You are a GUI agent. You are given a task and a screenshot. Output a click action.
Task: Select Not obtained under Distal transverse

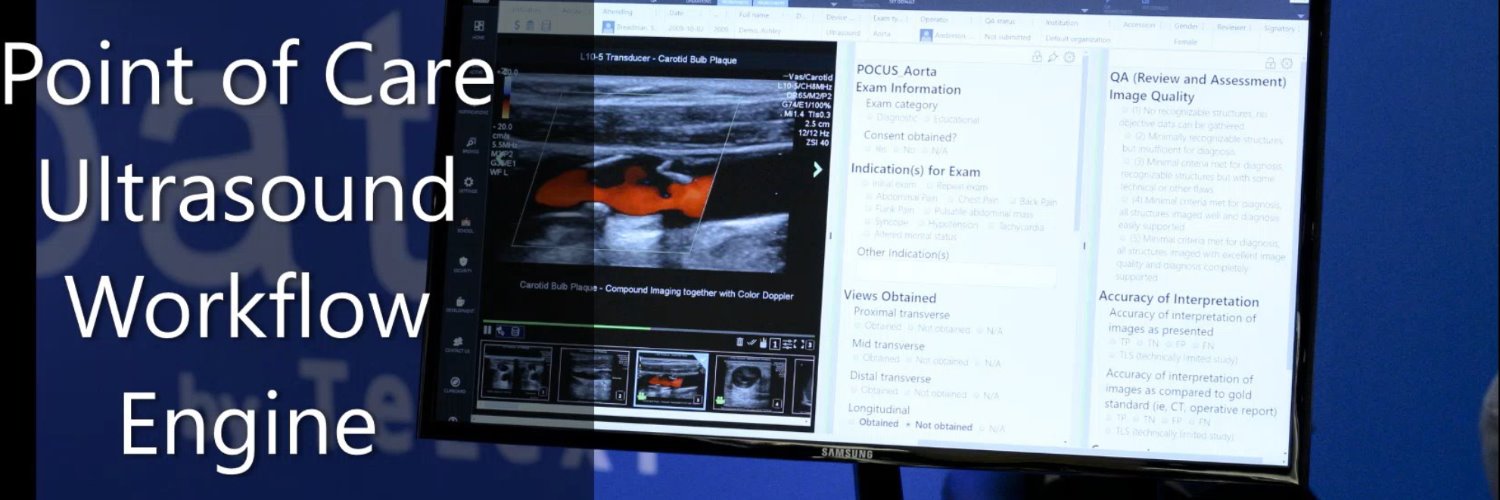click(x=937, y=394)
